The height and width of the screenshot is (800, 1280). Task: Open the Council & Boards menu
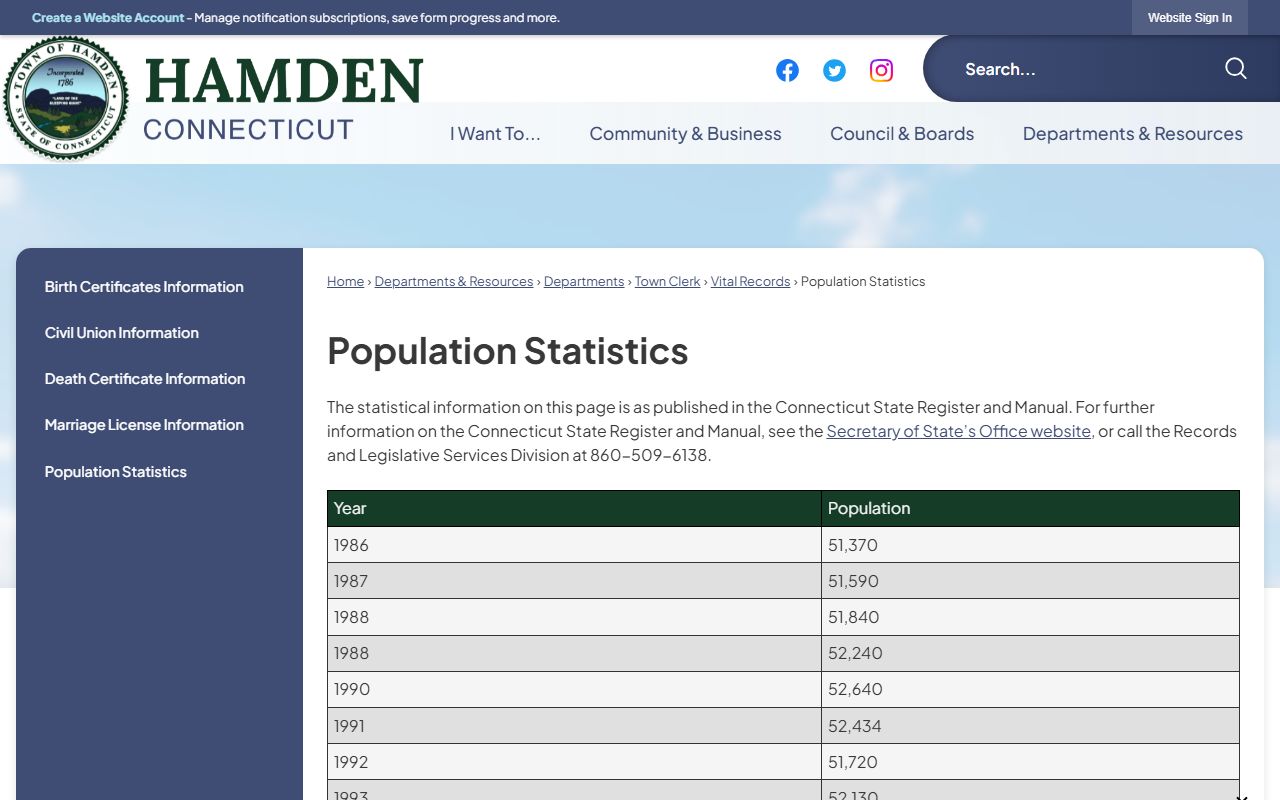tap(902, 133)
